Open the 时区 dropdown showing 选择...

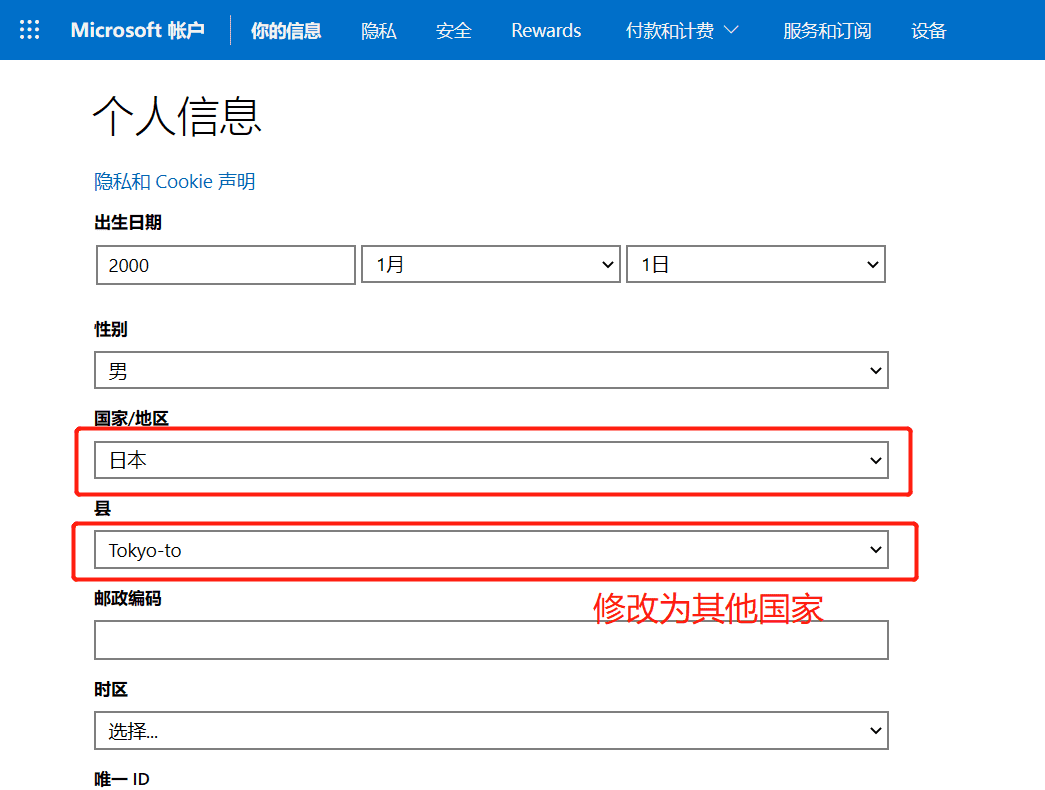tap(491, 730)
